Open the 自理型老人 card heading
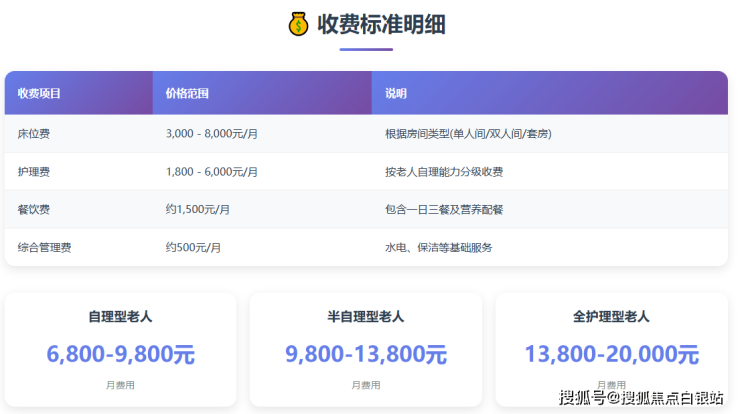The height and width of the screenshot is (414, 740). [120, 317]
